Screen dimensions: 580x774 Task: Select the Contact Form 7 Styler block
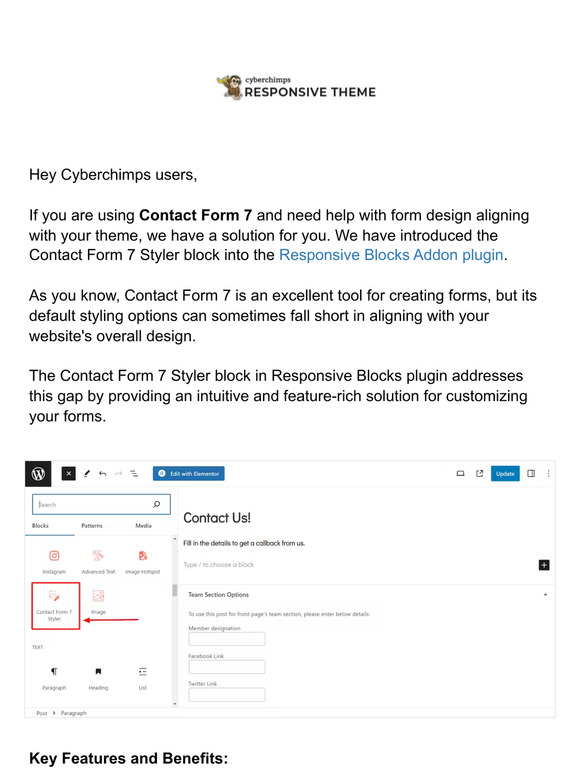click(x=56, y=606)
